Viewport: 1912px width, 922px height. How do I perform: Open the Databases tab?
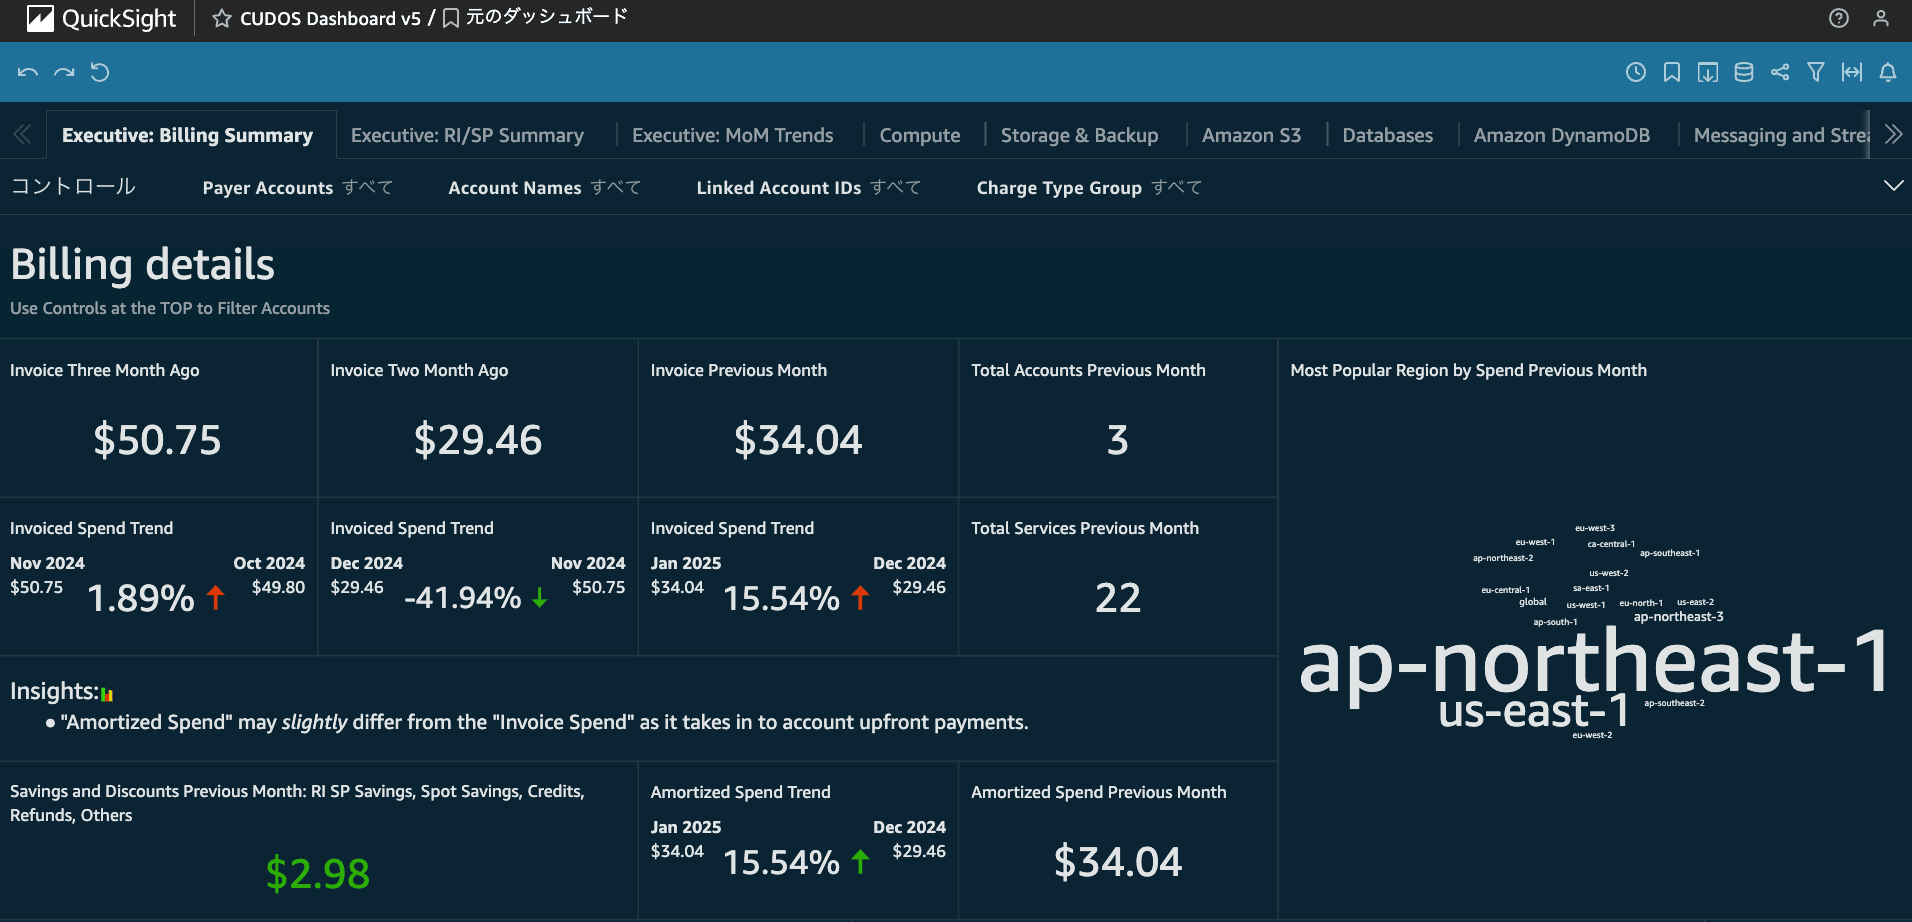1387,135
